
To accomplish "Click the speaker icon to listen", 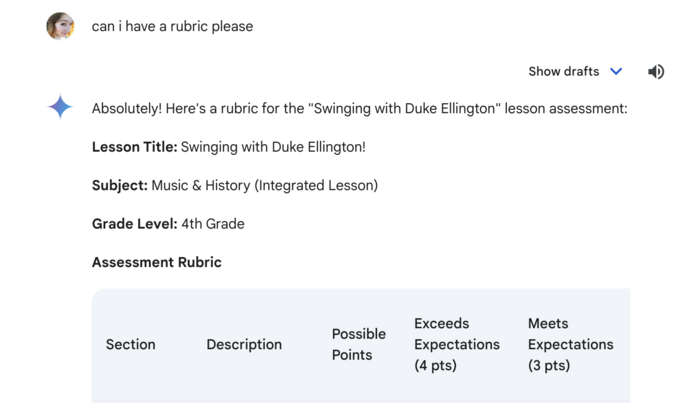I will [x=656, y=71].
